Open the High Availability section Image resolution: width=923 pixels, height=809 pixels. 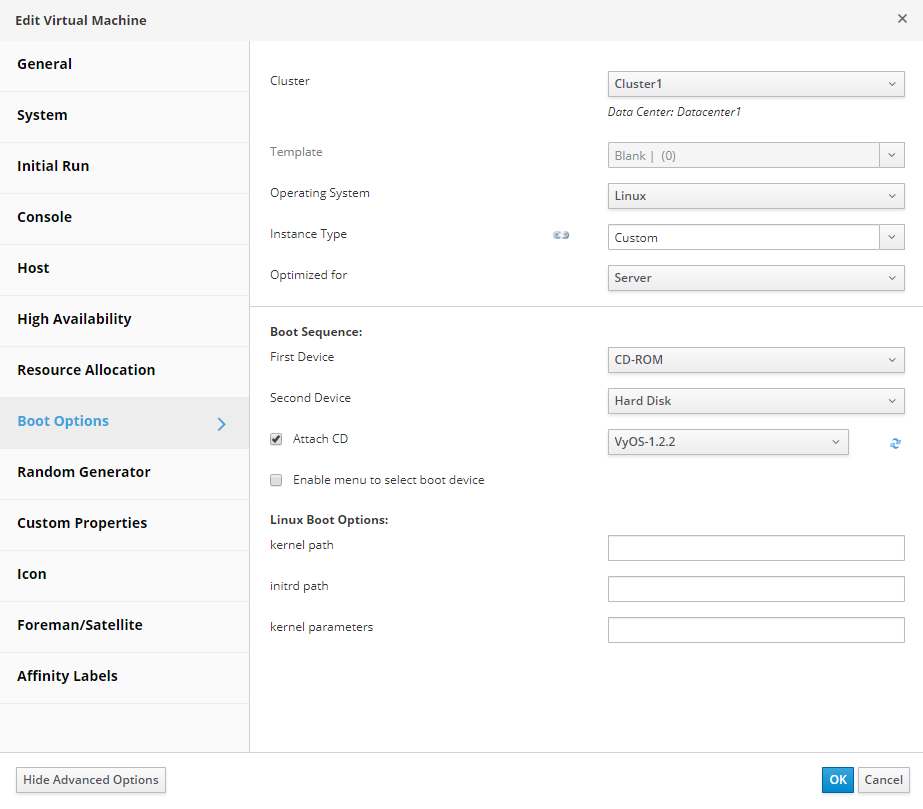pos(74,319)
